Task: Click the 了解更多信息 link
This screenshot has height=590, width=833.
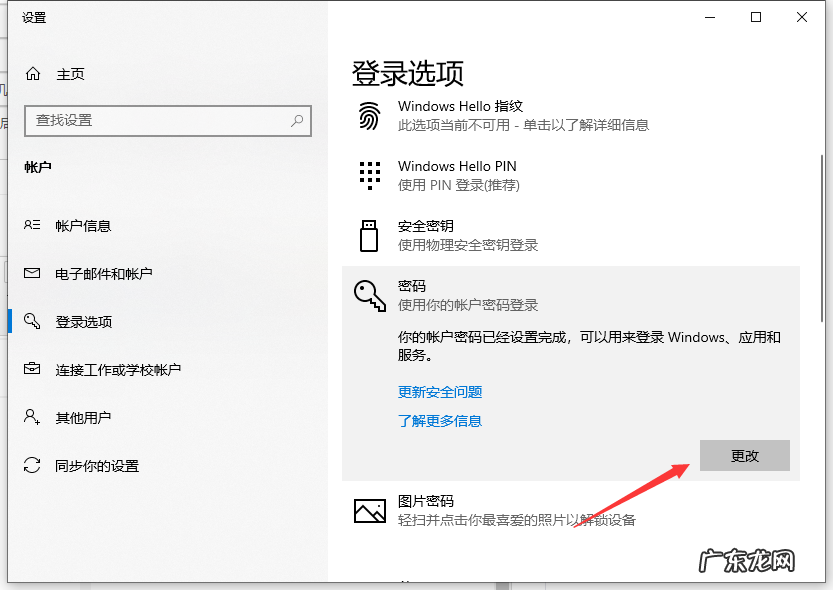Action: click(440, 423)
